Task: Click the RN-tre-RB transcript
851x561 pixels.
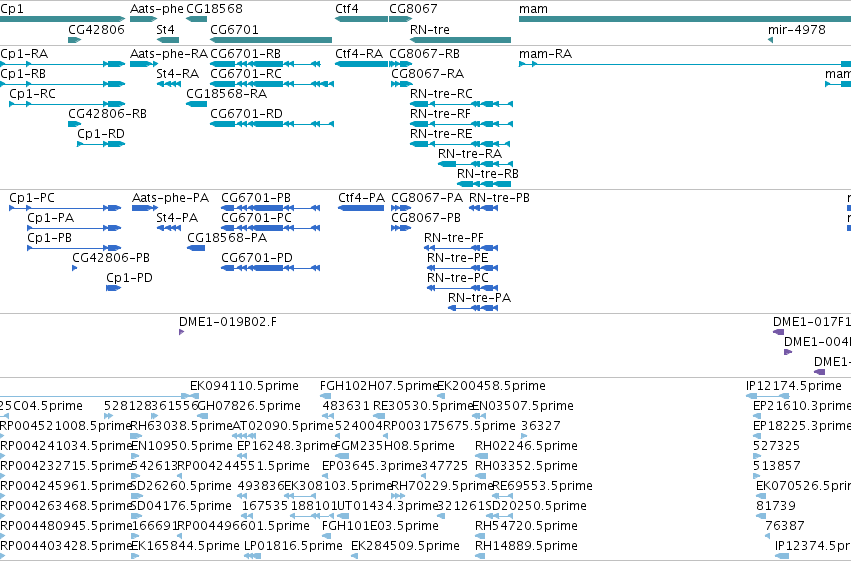Action: point(484,184)
